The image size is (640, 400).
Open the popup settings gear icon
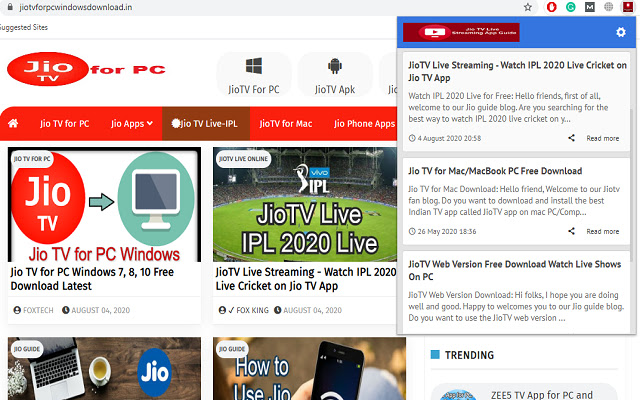tap(621, 33)
